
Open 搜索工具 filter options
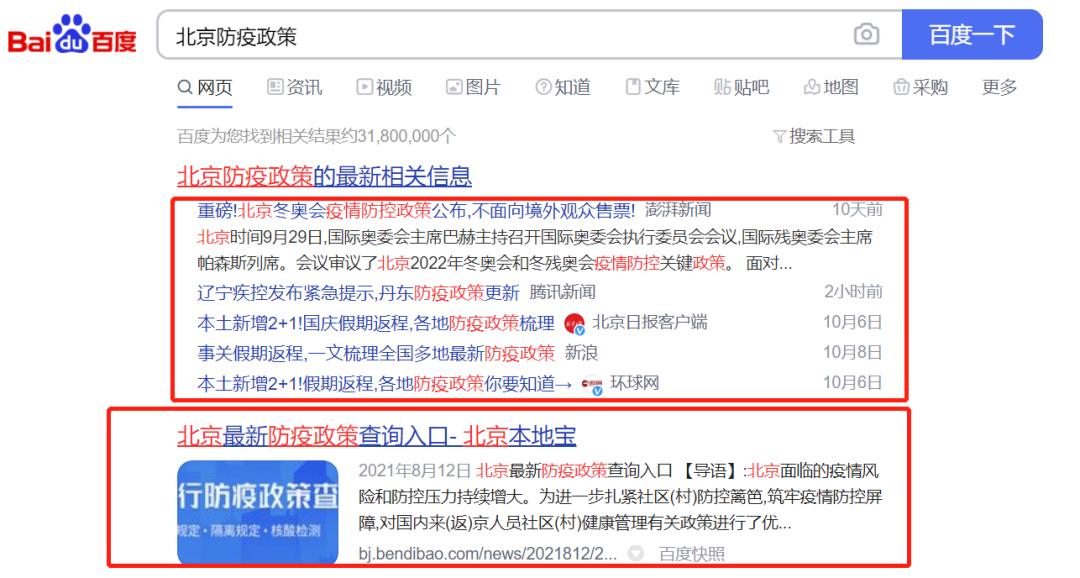(814, 136)
